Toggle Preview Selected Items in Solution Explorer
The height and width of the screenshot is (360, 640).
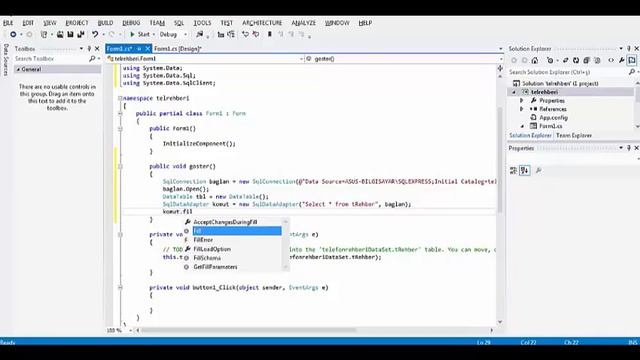tap(632, 61)
